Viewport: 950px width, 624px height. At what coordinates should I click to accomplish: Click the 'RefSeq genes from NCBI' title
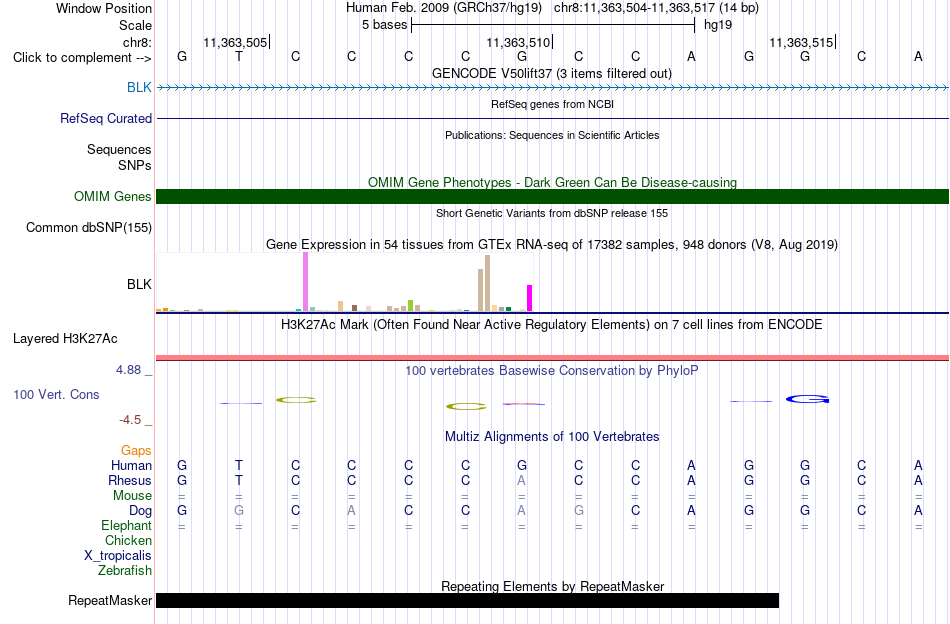coord(552,104)
